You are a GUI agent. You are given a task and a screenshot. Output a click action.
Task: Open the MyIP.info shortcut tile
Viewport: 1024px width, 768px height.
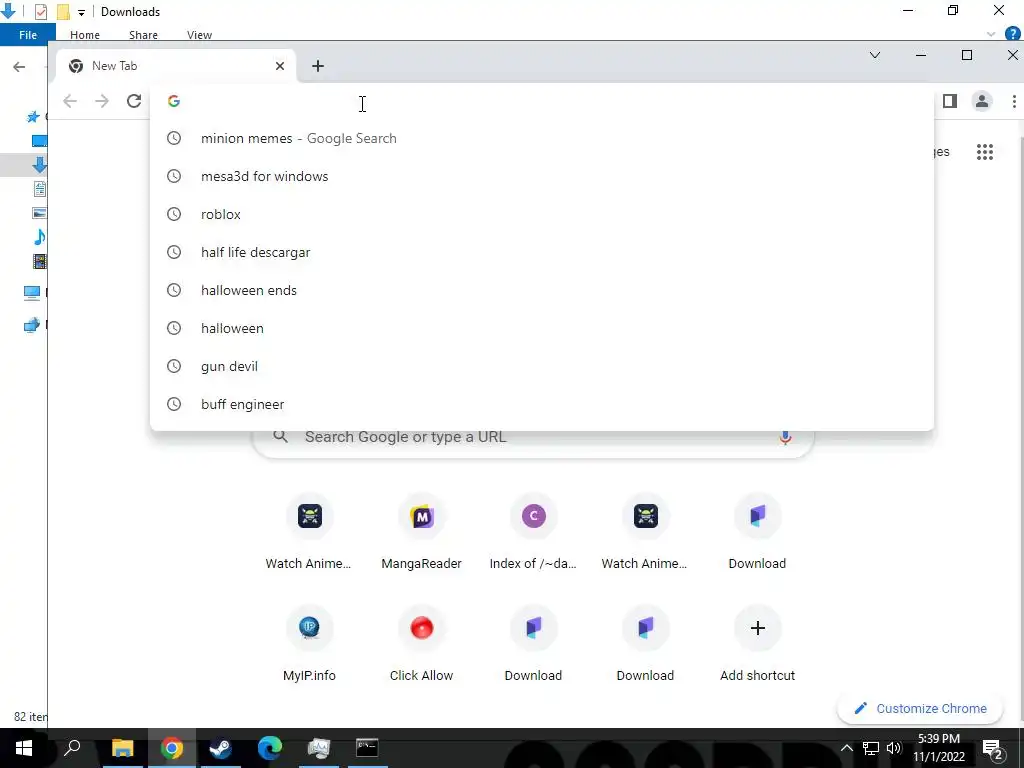(309, 646)
